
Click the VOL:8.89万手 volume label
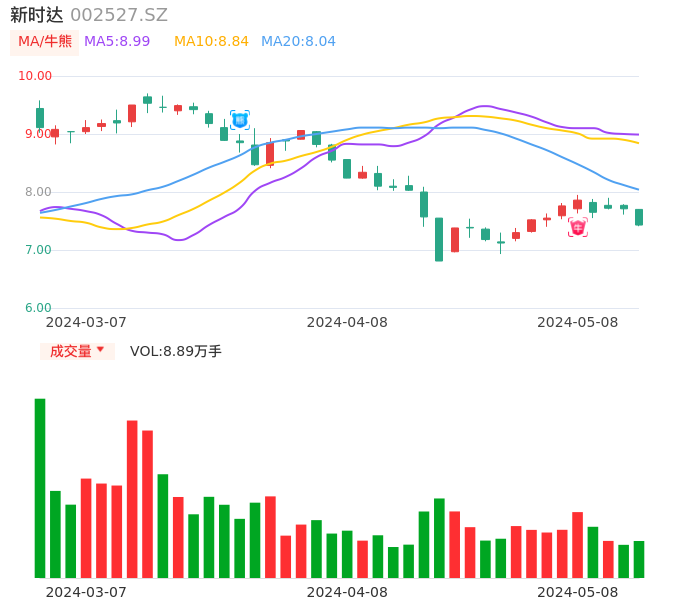(176, 351)
